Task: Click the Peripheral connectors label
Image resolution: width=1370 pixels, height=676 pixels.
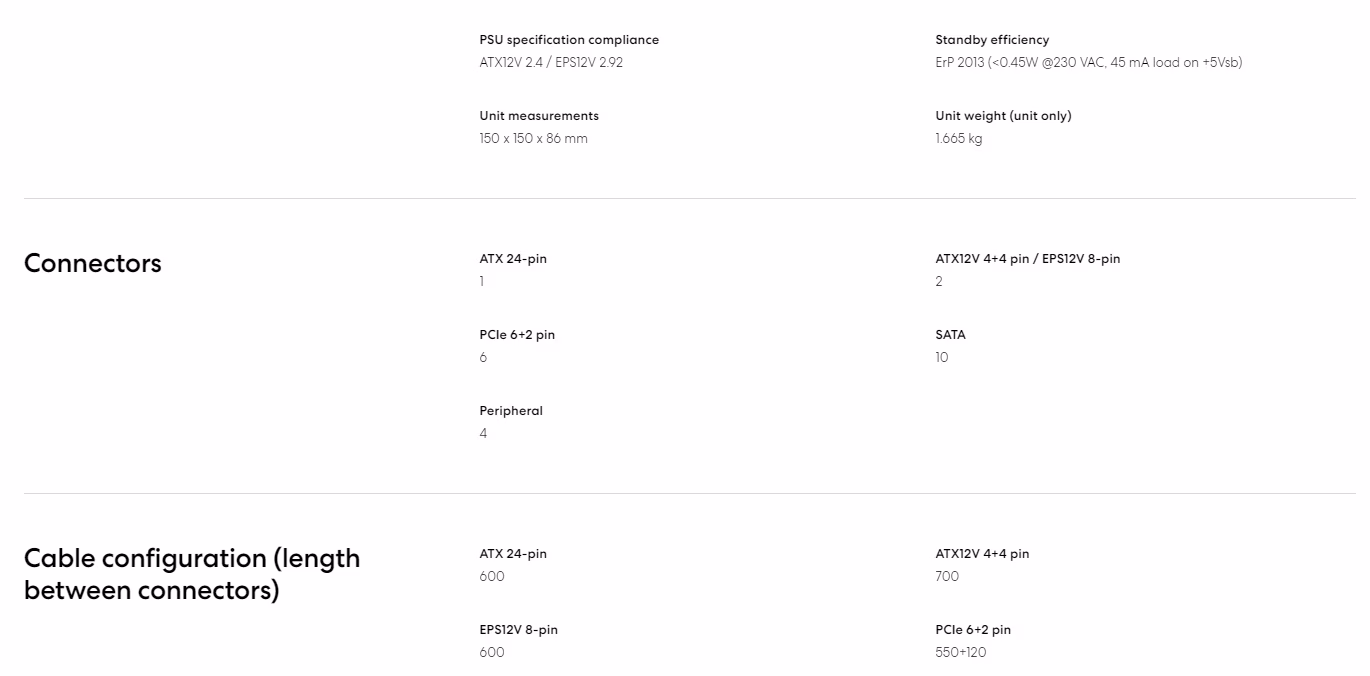Action: pyautogui.click(x=511, y=411)
